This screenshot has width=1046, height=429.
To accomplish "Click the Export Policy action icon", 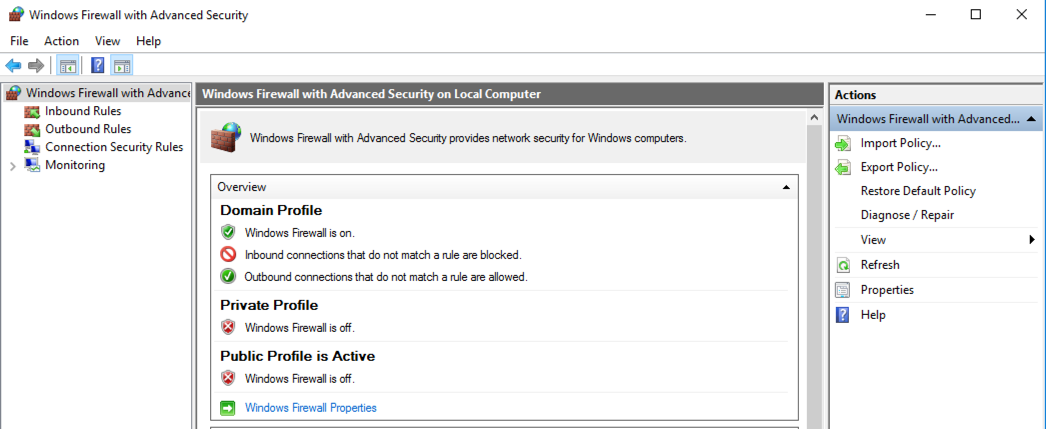I will tap(843, 167).
